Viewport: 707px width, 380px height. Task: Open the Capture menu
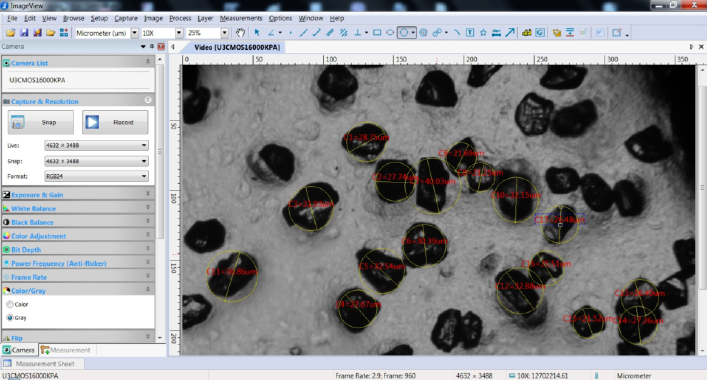coord(126,18)
